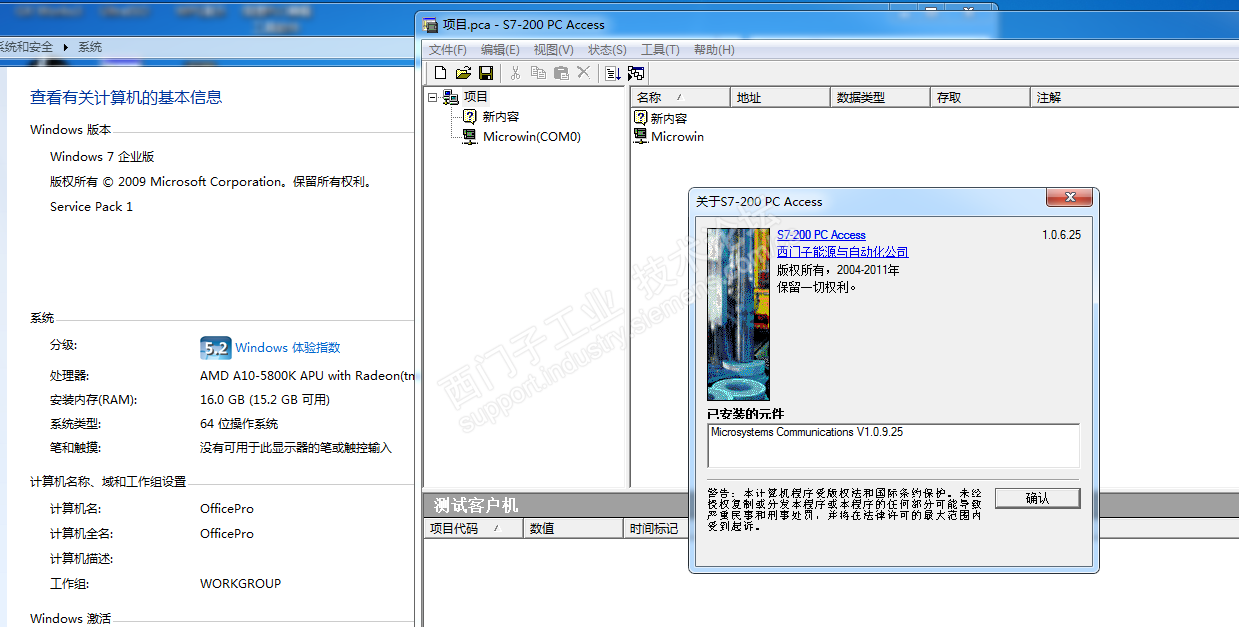1239x627 pixels.
Task: Click the 64 位操作系统 value
Action: point(239,424)
